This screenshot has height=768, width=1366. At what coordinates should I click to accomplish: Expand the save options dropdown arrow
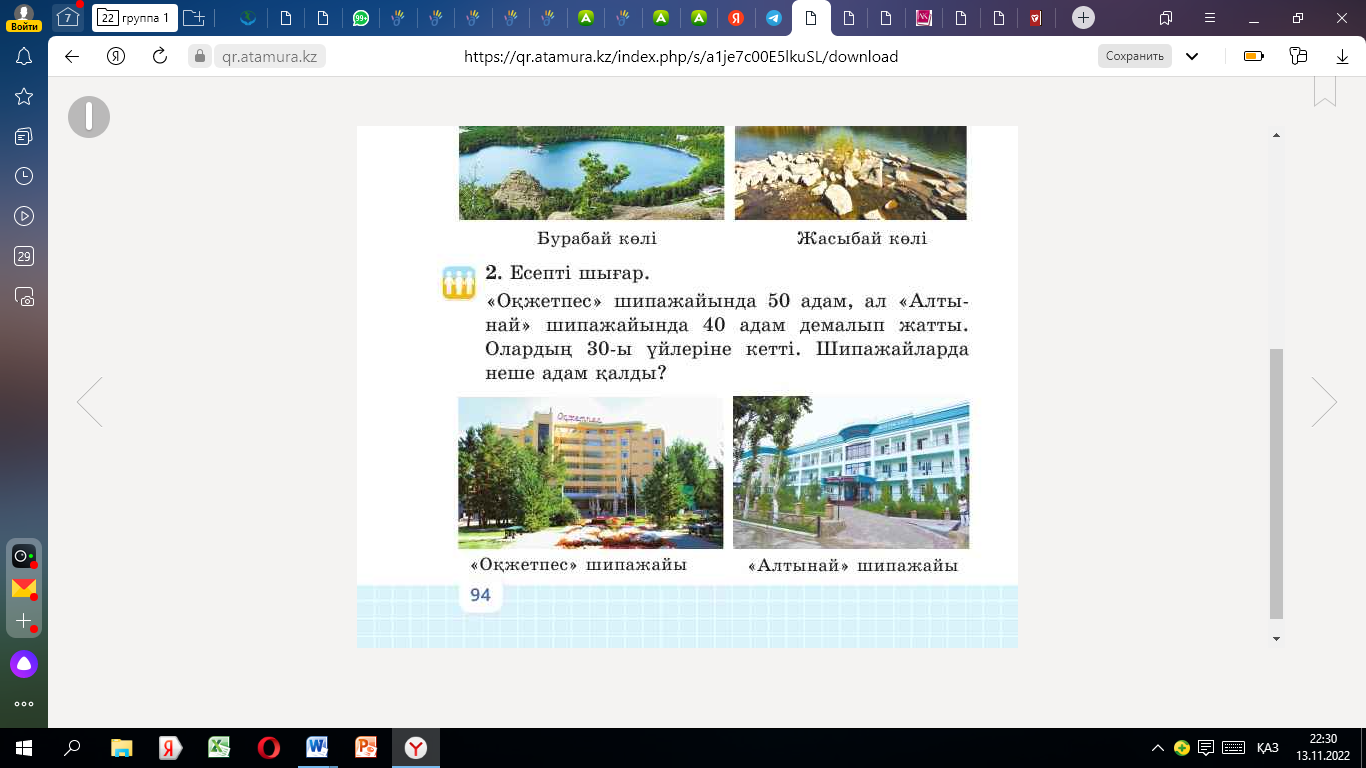tap(1192, 57)
